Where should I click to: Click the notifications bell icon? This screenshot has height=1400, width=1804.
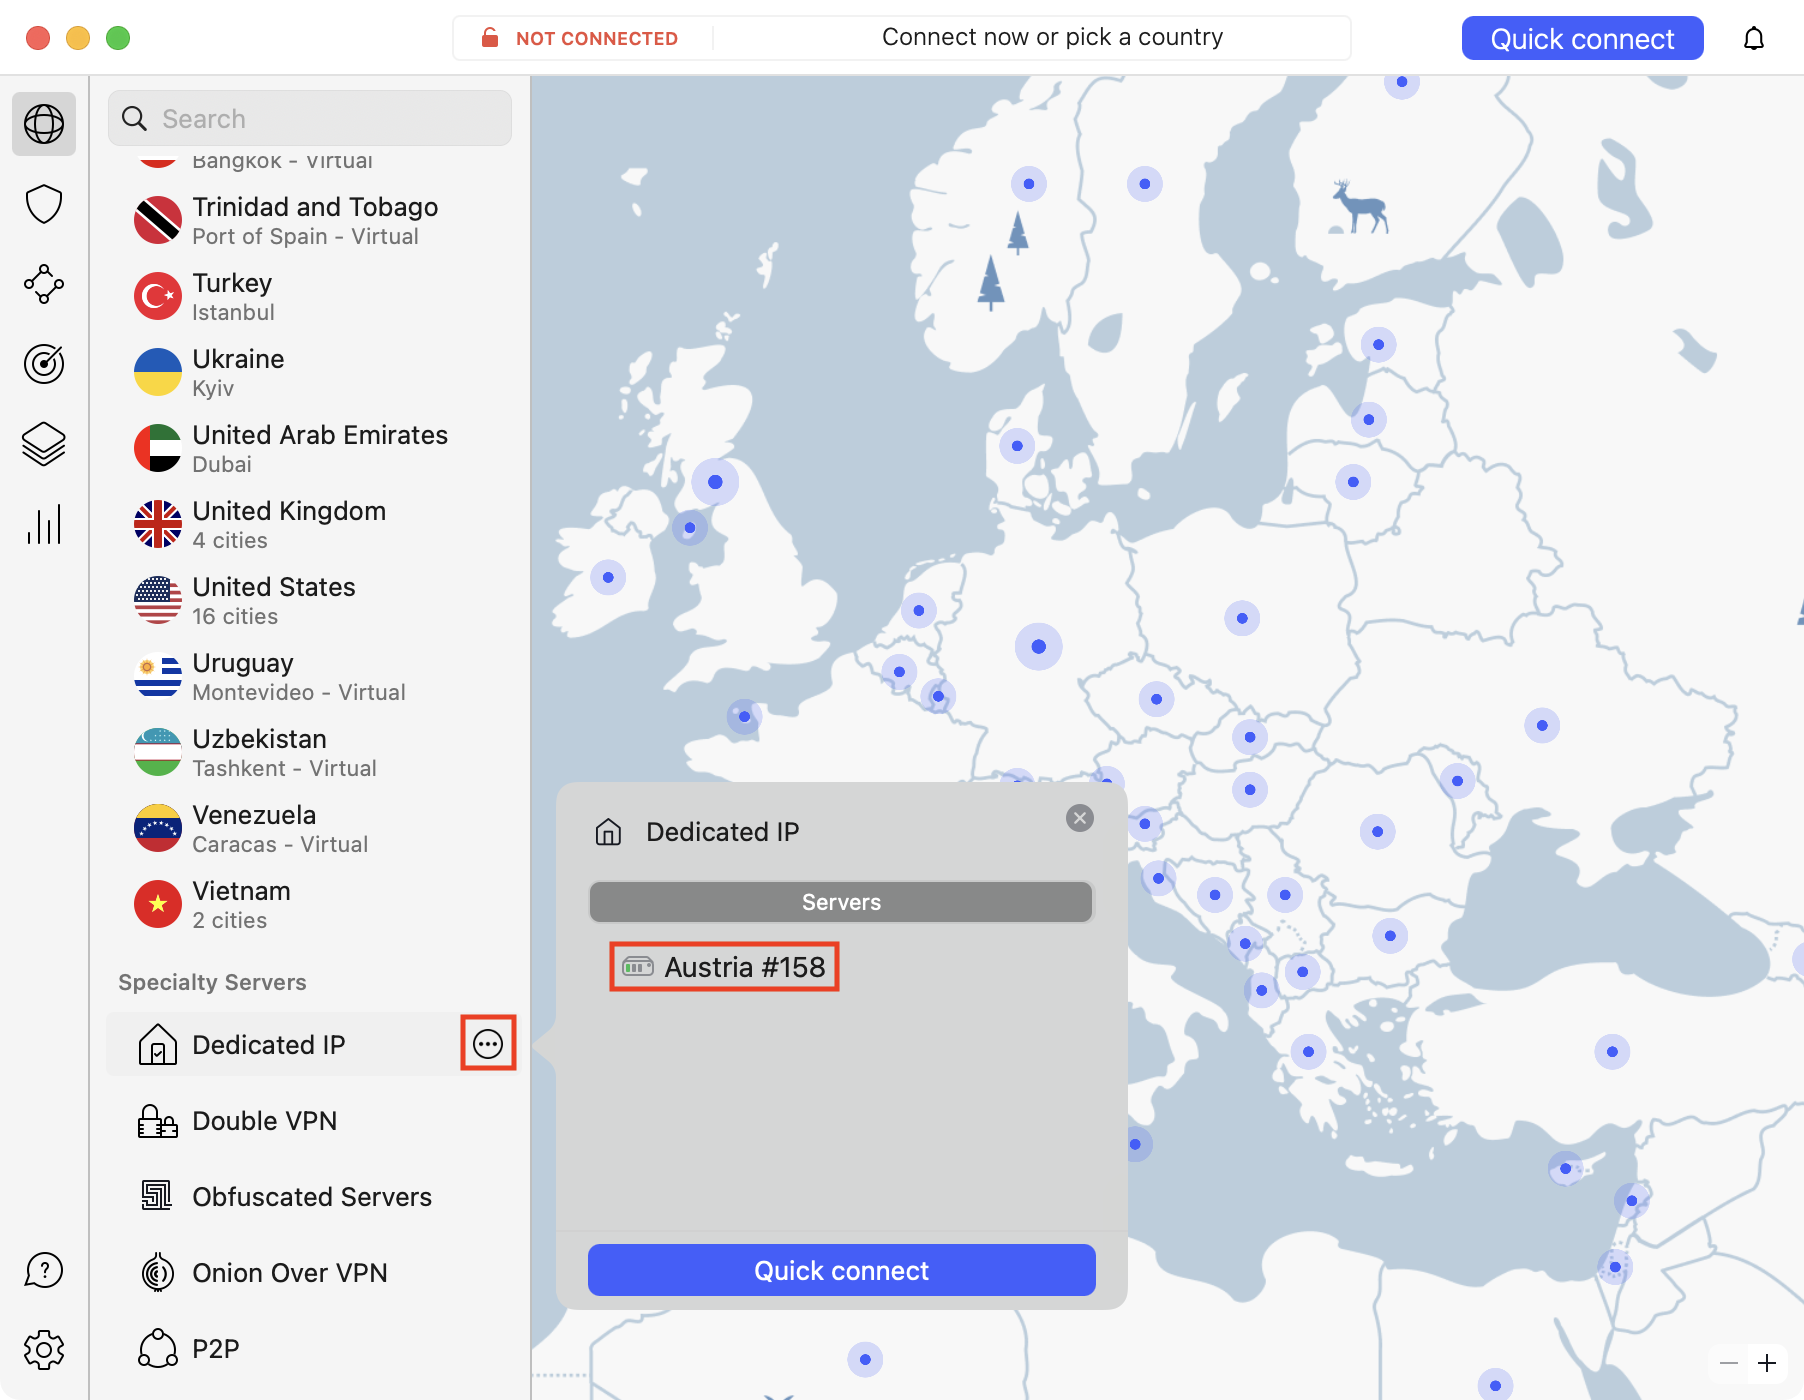coord(1754,38)
